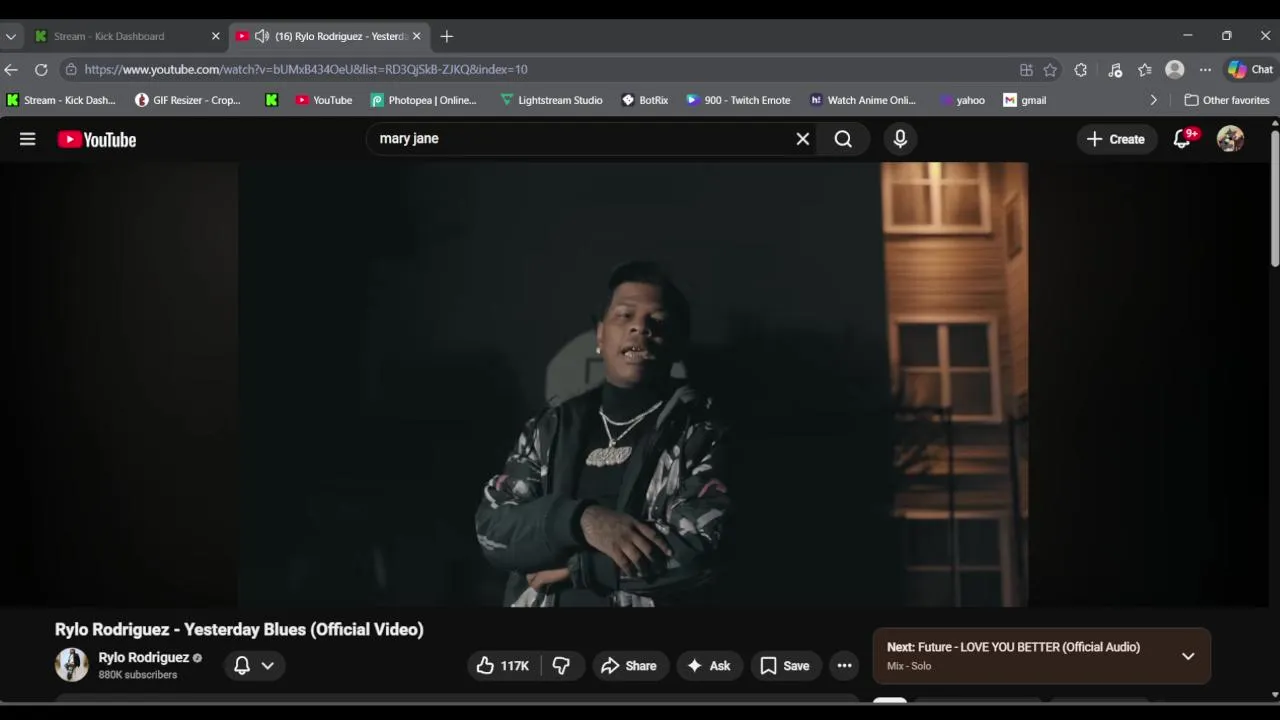Open a new browser tab

click(447, 36)
